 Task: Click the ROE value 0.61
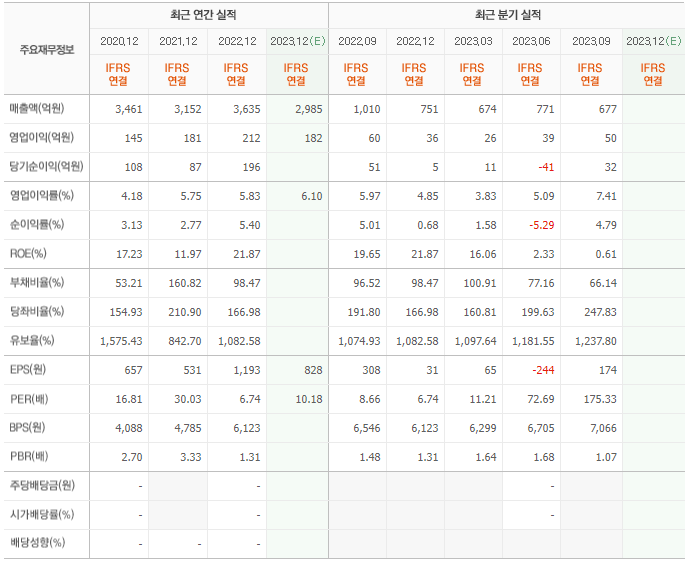tap(606, 254)
